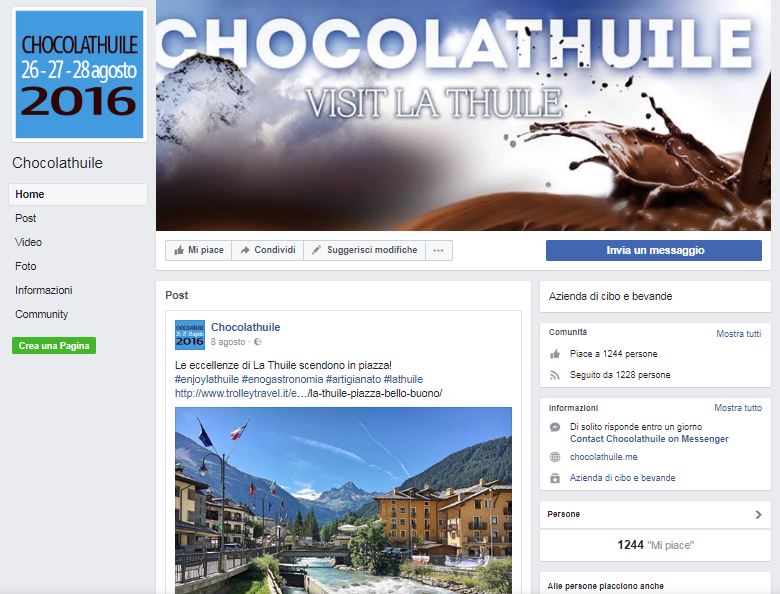
Task: Click the globe icon next to chocolathuile.me
Action: [555, 457]
